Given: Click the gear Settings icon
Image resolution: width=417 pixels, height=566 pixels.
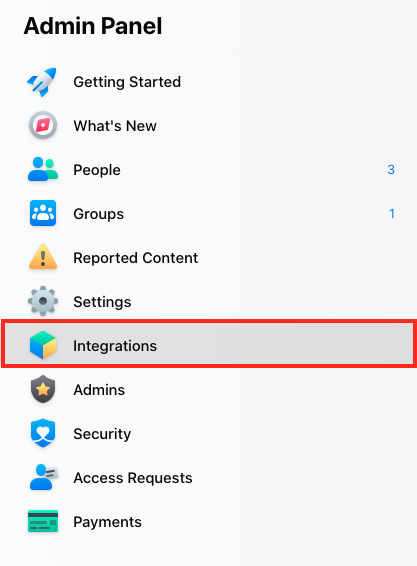Looking at the screenshot, I should click(x=43, y=301).
